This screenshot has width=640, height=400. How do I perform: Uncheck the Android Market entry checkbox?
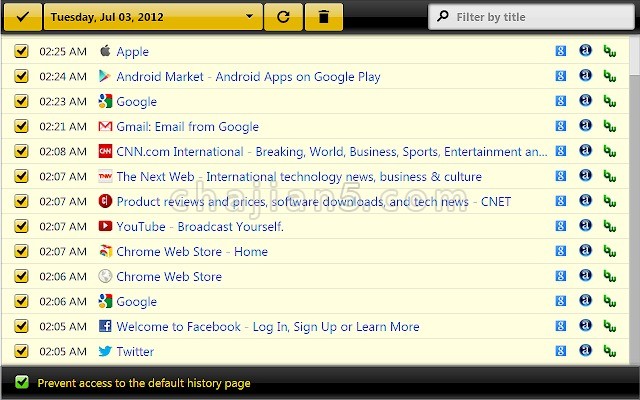(x=21, y=76)
